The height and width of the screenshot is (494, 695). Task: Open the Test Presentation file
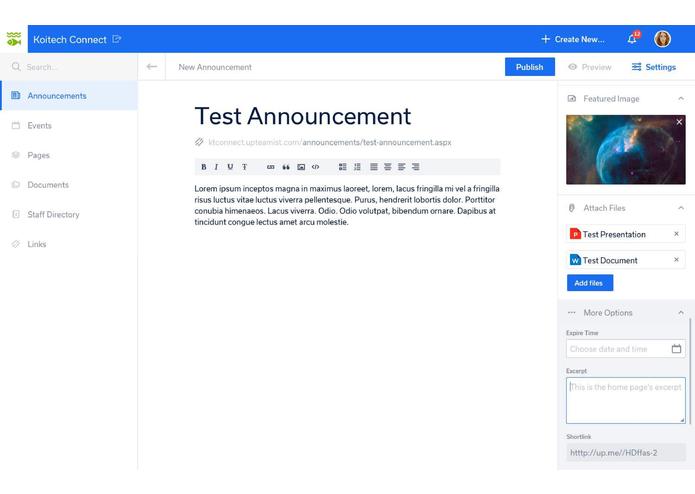point(614,234)
